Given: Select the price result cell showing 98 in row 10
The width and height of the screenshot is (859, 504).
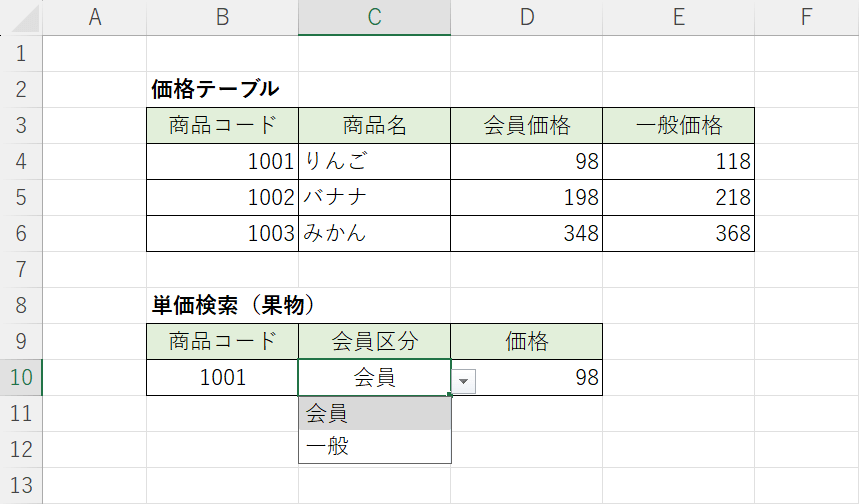Looking at the screenshot, I should pyautogui.click(x=526, y=377).
